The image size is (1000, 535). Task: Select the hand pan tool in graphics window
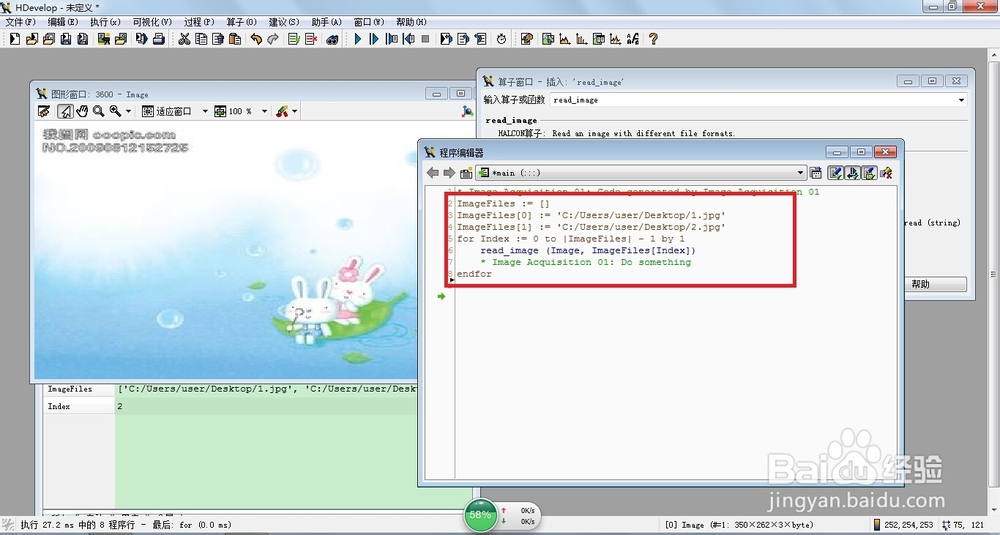click(x=82, y=111)
